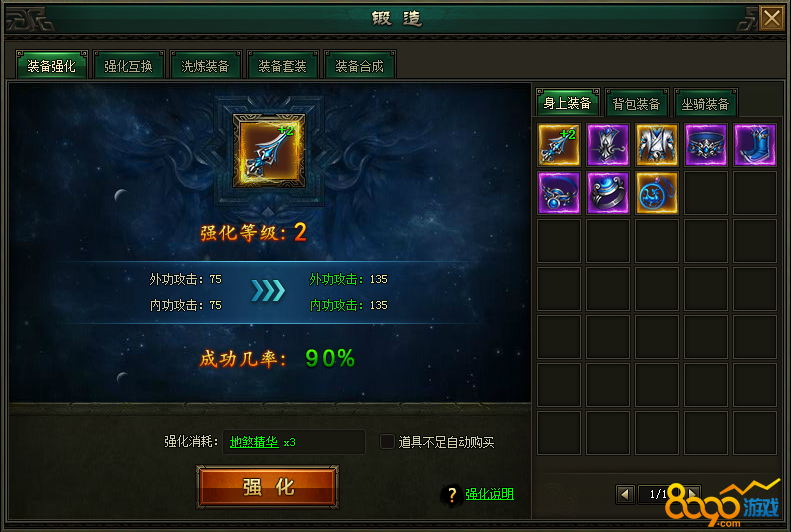Viewport: 791px width, 532px height.
Task: Select the necklace equipment icon
Action: click(x=559, y=193)
